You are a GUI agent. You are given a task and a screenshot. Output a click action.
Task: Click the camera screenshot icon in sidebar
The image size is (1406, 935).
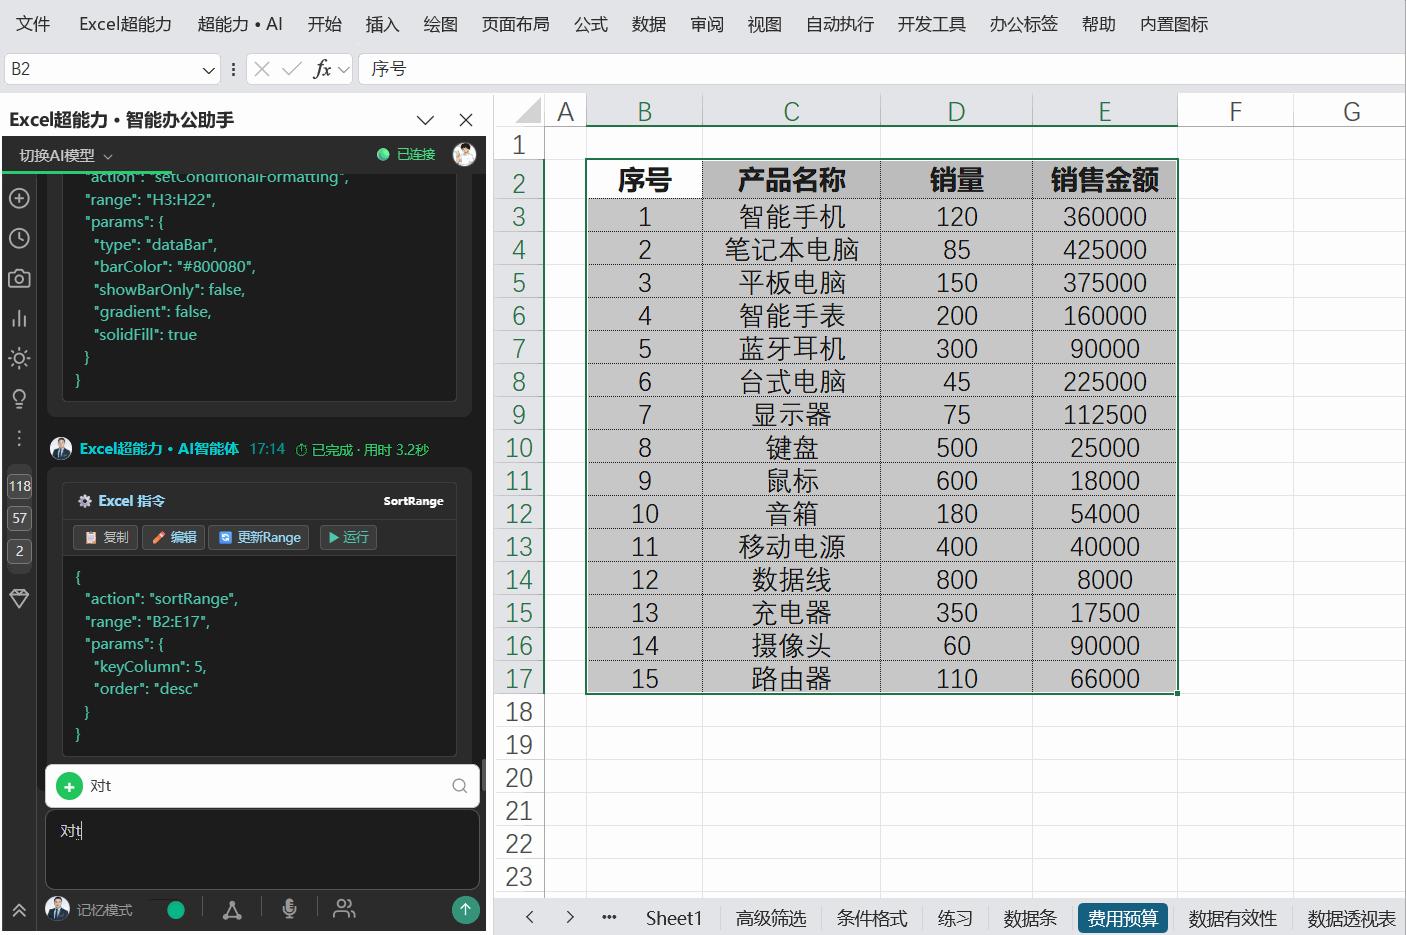pos(19,278)
